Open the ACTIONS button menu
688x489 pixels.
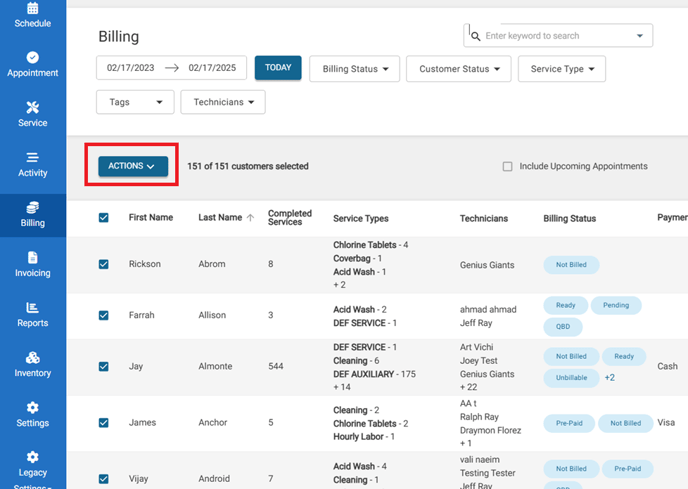(132, 166)
